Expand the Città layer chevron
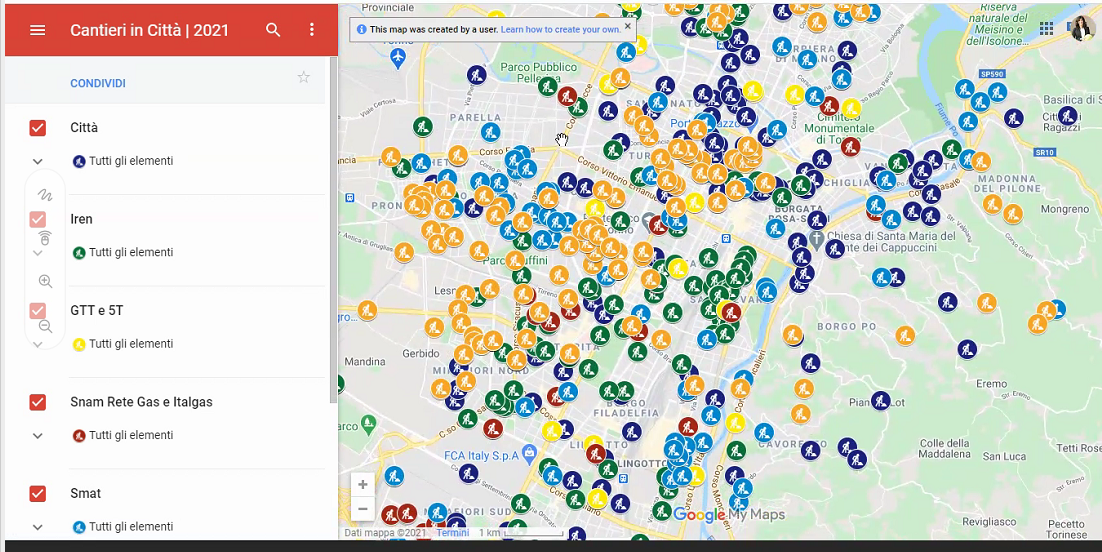The width and height of the screenshot is (1102, 552). coord(38,161)
